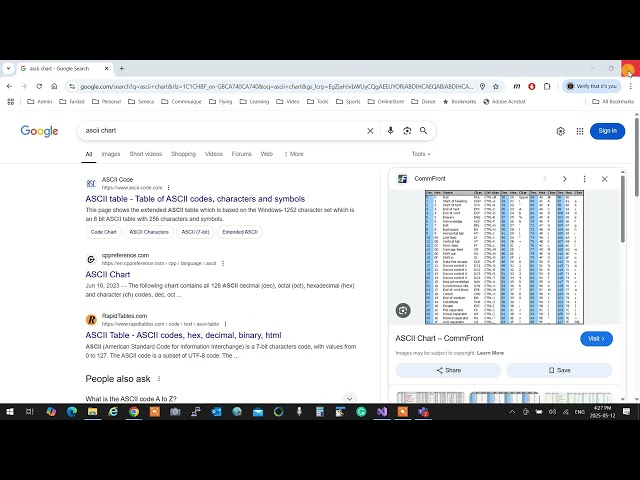This screenshot has width=640, height=480.
Task: Show next image in CommFront panel
Action: [x=565, y=179]
